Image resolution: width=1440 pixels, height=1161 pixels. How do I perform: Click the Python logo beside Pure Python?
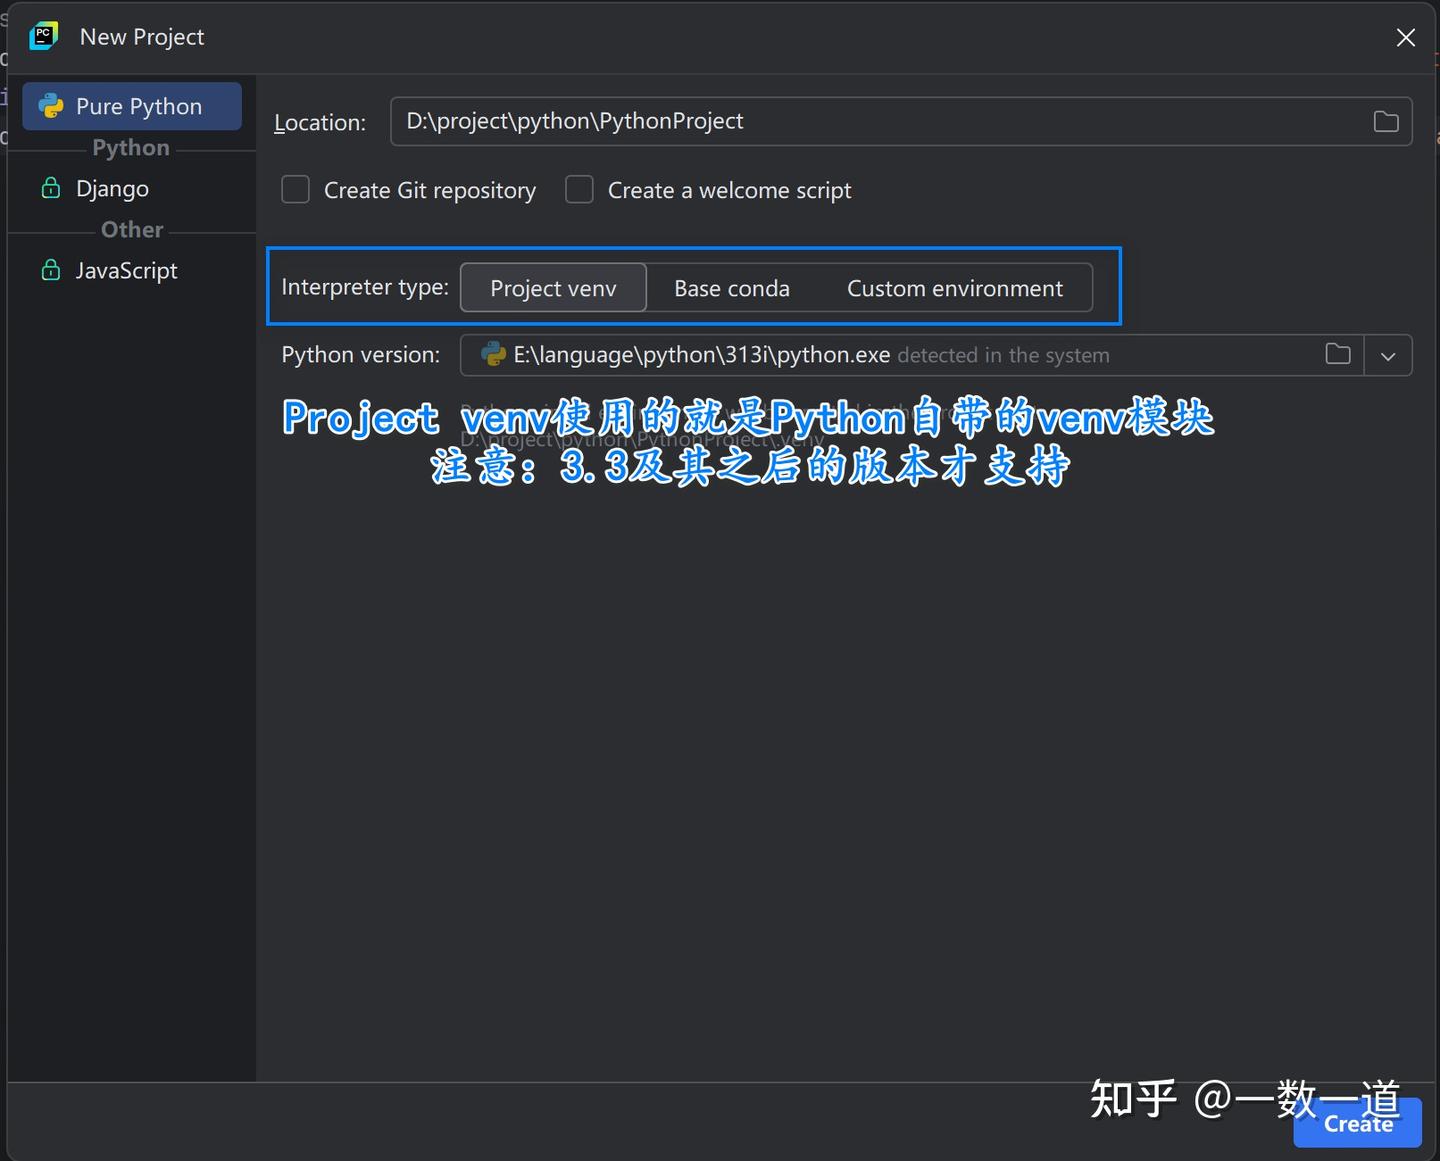tap(51, 105)
